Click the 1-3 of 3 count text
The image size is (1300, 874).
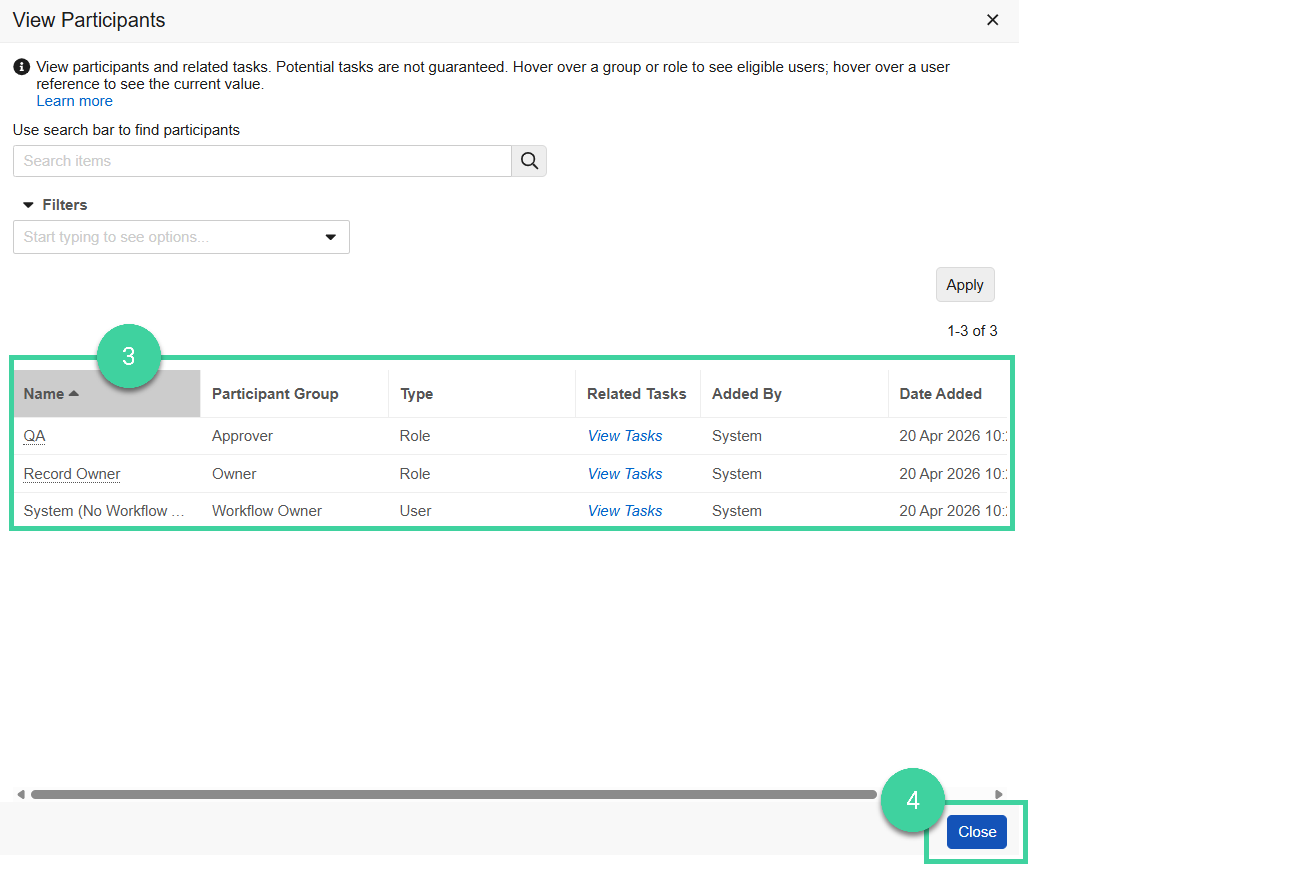pyautogui.click(x=972, y=331)
